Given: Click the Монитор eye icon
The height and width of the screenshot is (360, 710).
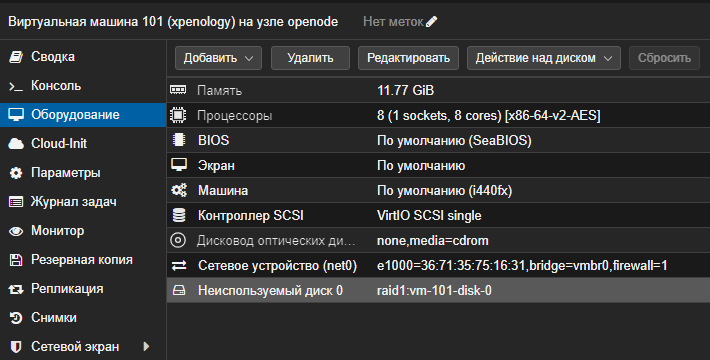Looking at the screenshot, I should point(16,231).
